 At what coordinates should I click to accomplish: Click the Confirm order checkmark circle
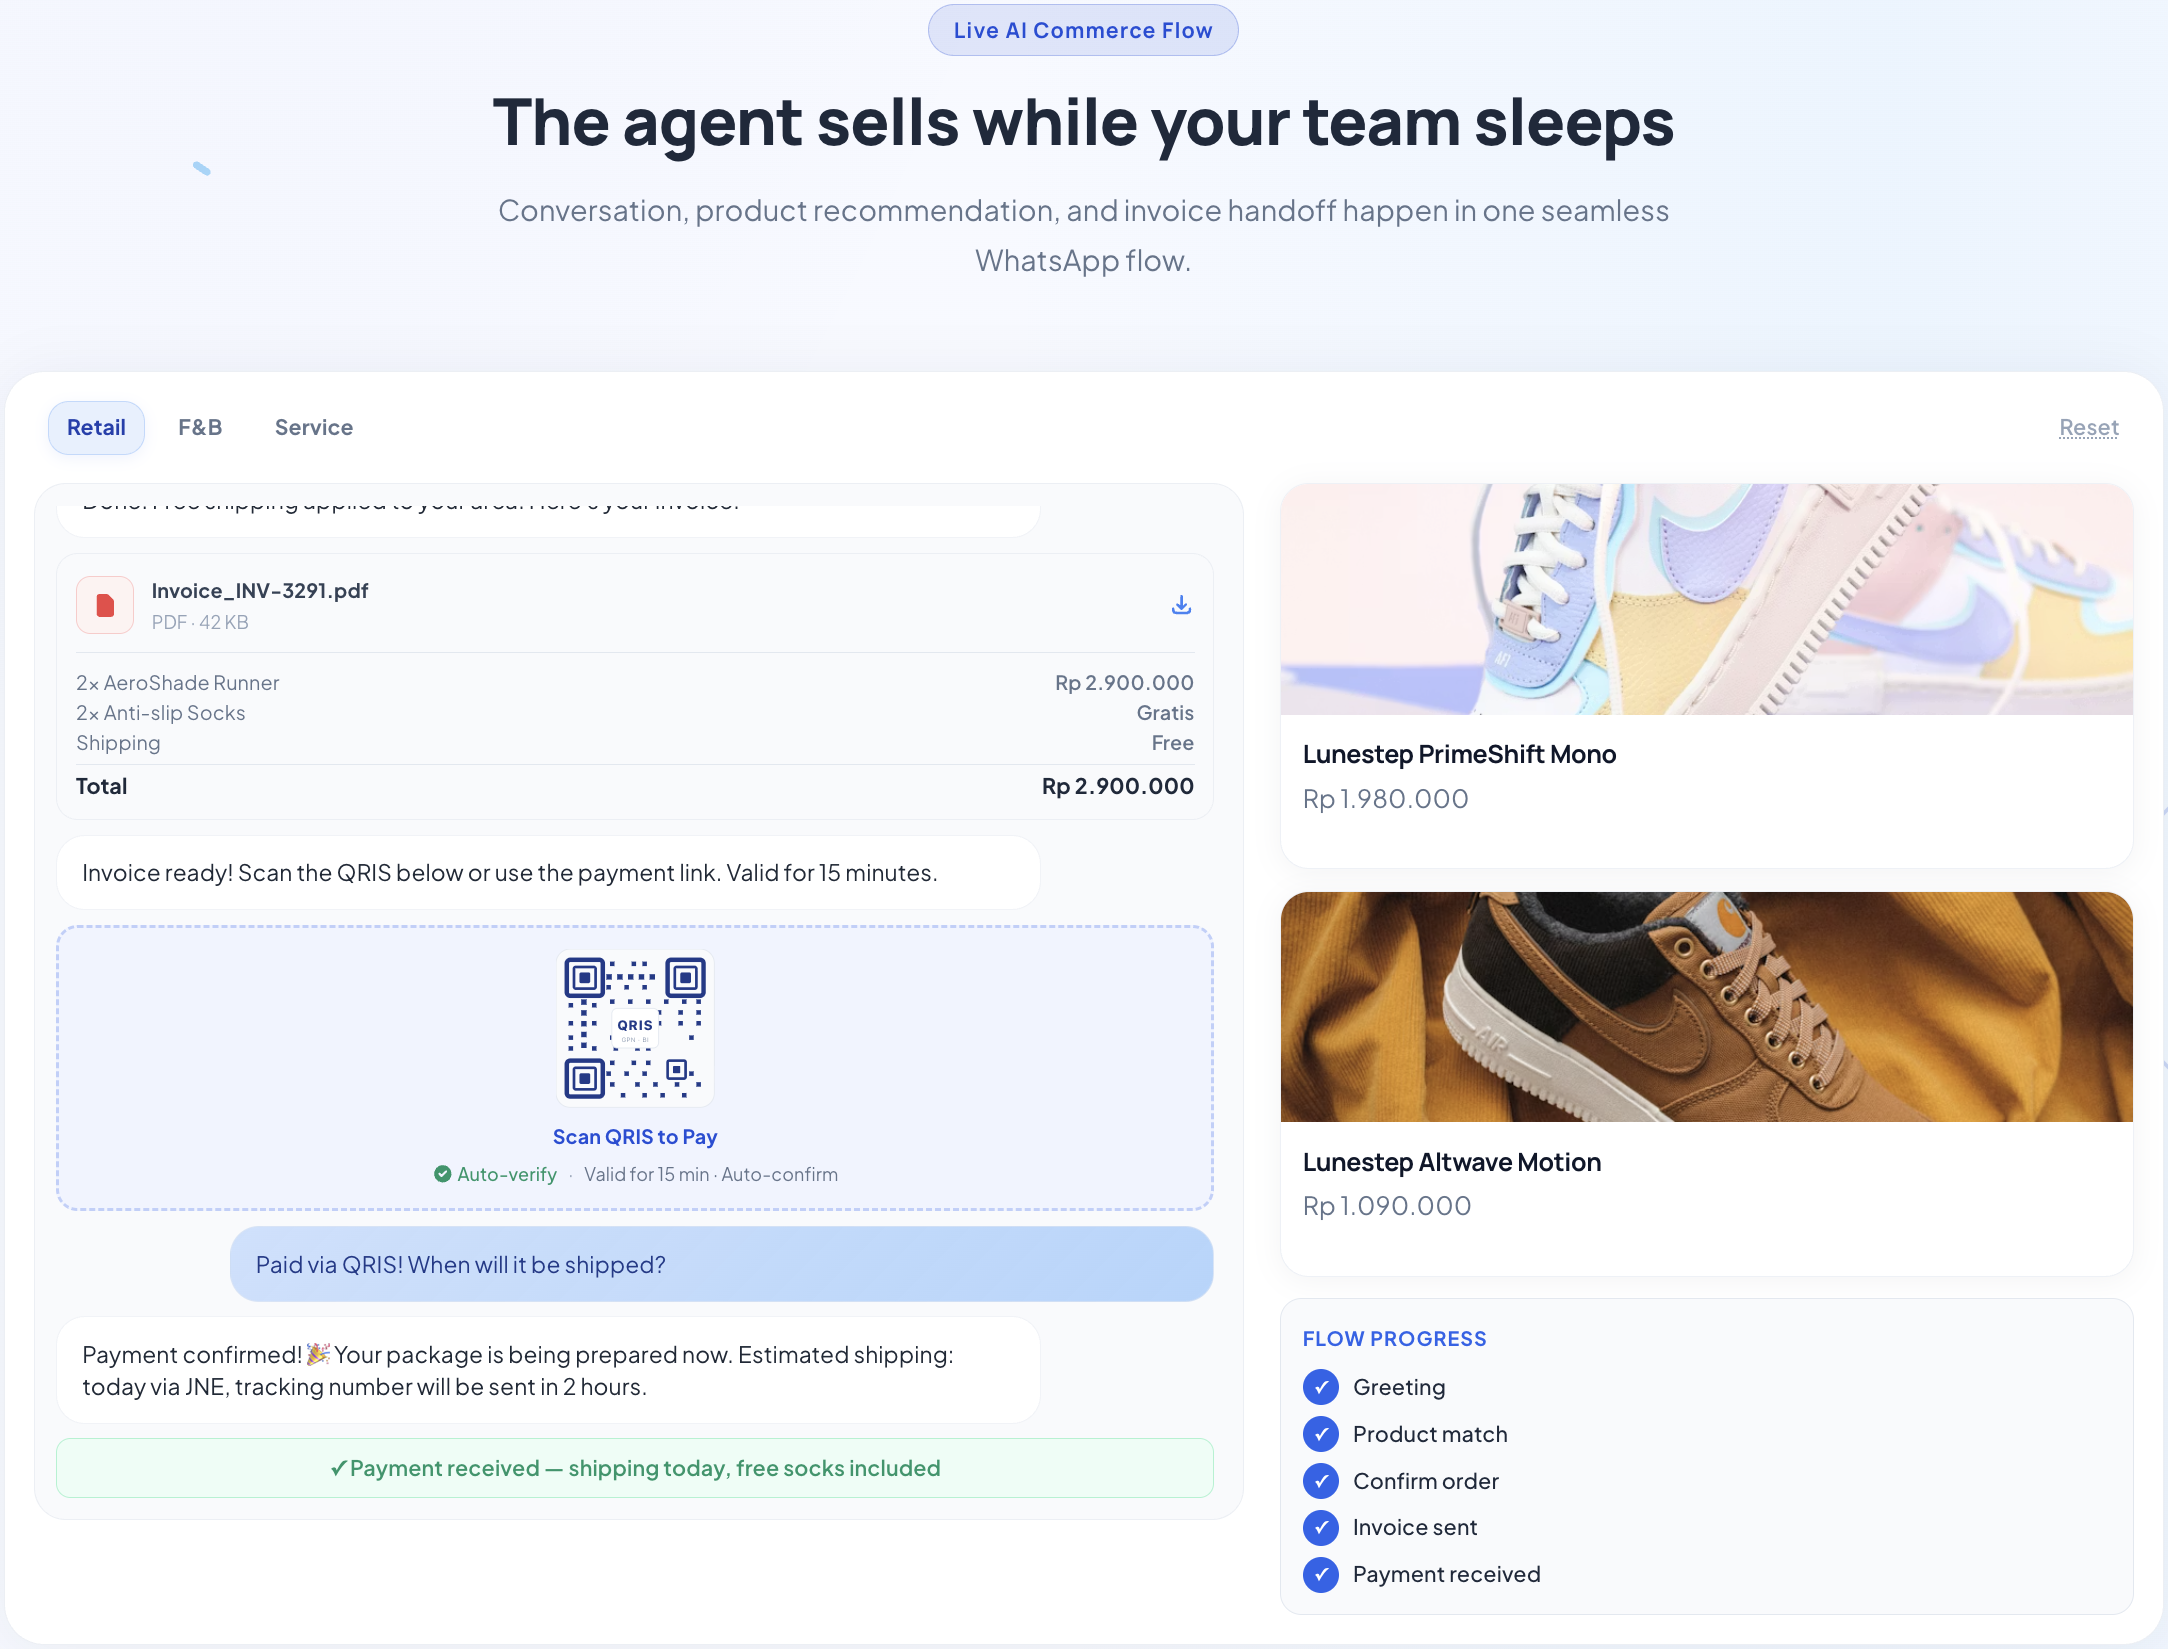1321,1481
